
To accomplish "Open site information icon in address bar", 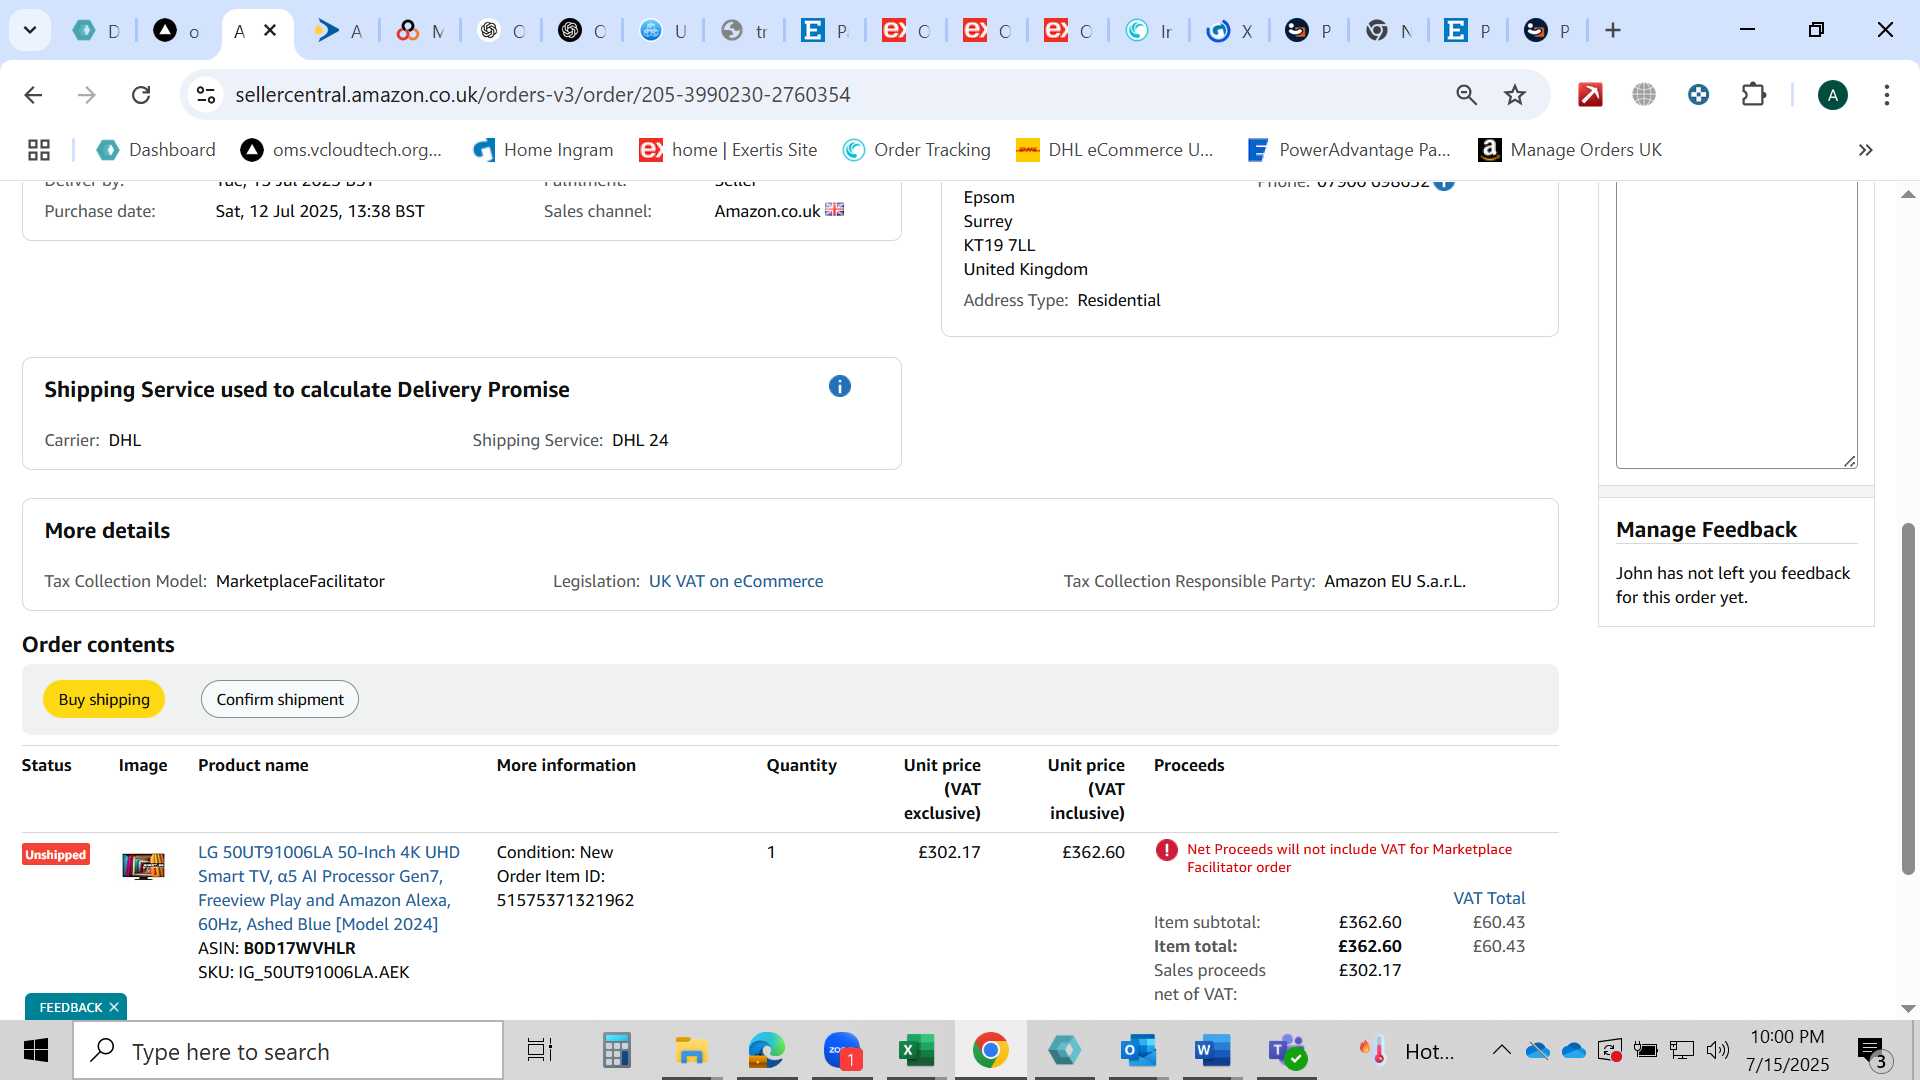I will 206,95.
